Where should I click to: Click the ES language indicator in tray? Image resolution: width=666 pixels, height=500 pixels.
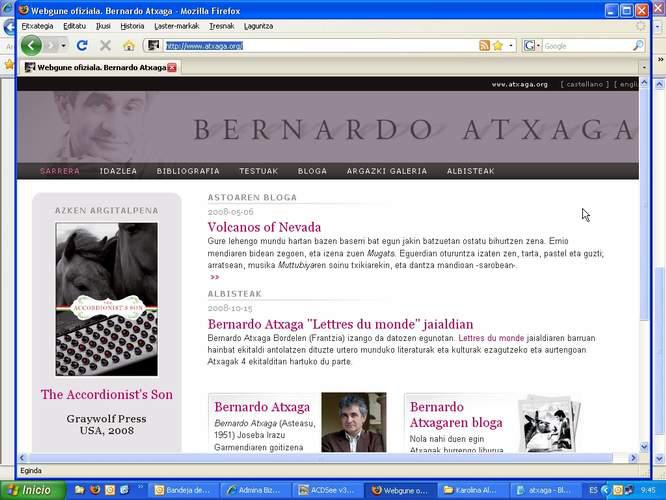593,490
